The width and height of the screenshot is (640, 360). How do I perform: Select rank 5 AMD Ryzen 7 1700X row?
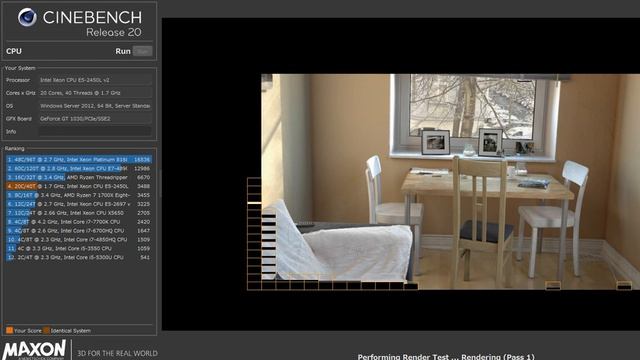(x=78, y=195)
